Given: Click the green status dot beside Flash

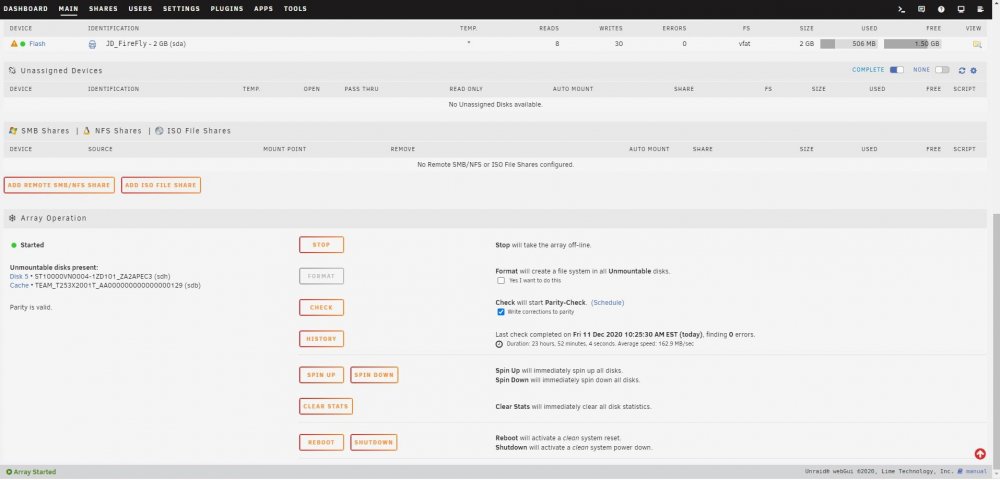Looking at the screenshot, I should pyautogui.click(x=23, y=44).
